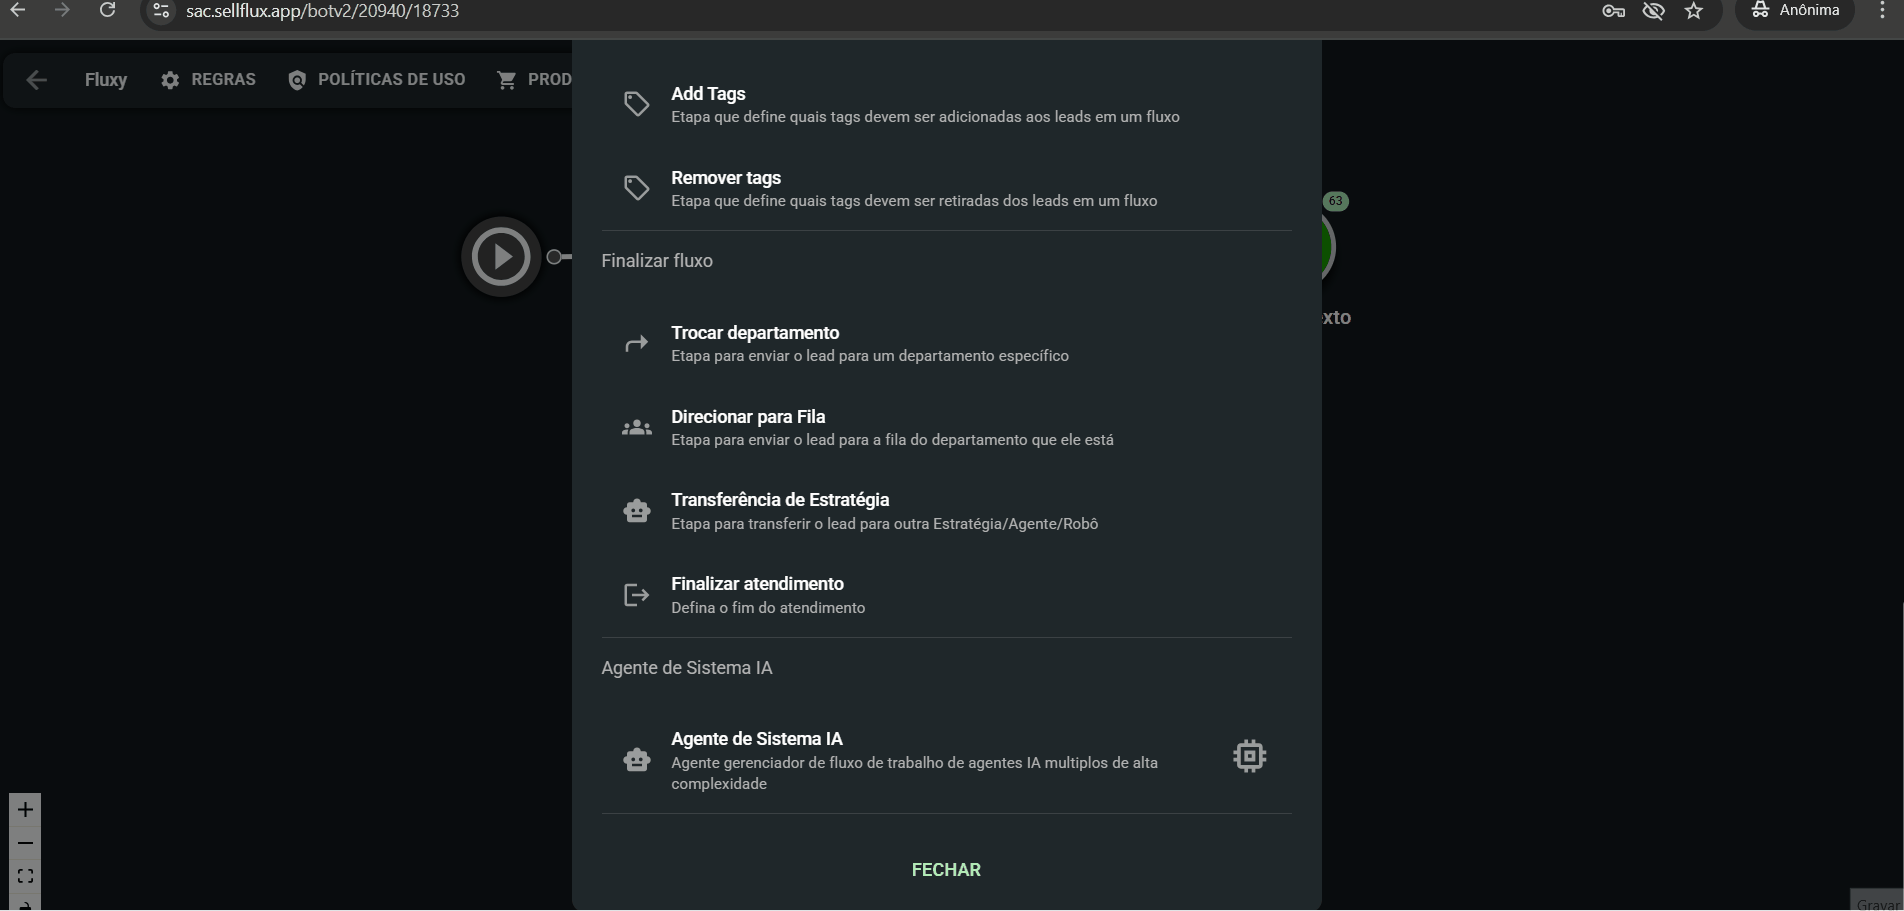
Task: Click the green node badge showing 63
Action: point(1335,201)
